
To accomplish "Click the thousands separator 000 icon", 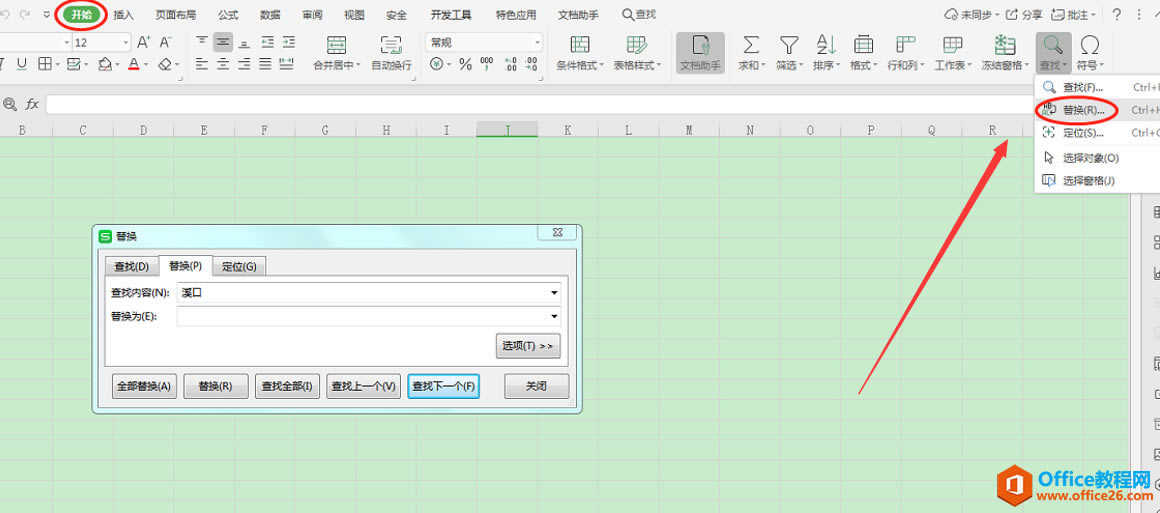I will point(487,64).
